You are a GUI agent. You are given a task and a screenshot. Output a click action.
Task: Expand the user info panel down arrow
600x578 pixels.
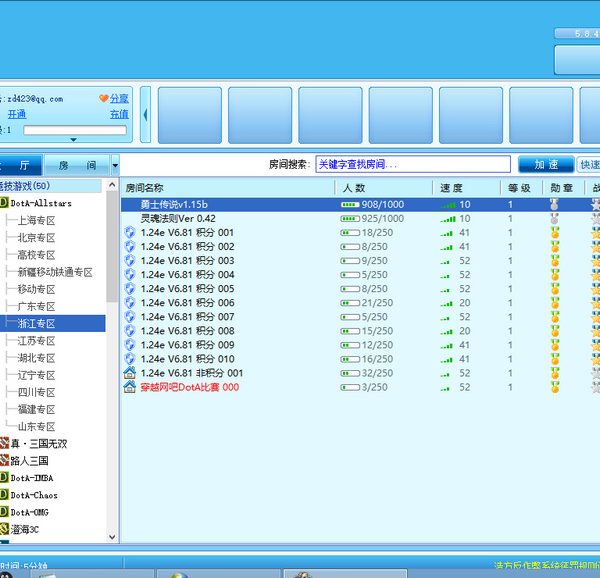click(72, 139)
